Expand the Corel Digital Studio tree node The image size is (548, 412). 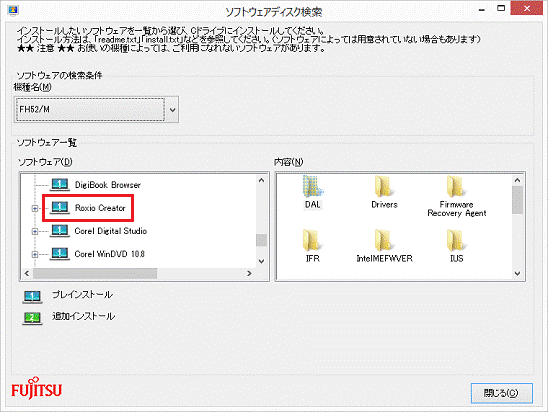(35, 231)
